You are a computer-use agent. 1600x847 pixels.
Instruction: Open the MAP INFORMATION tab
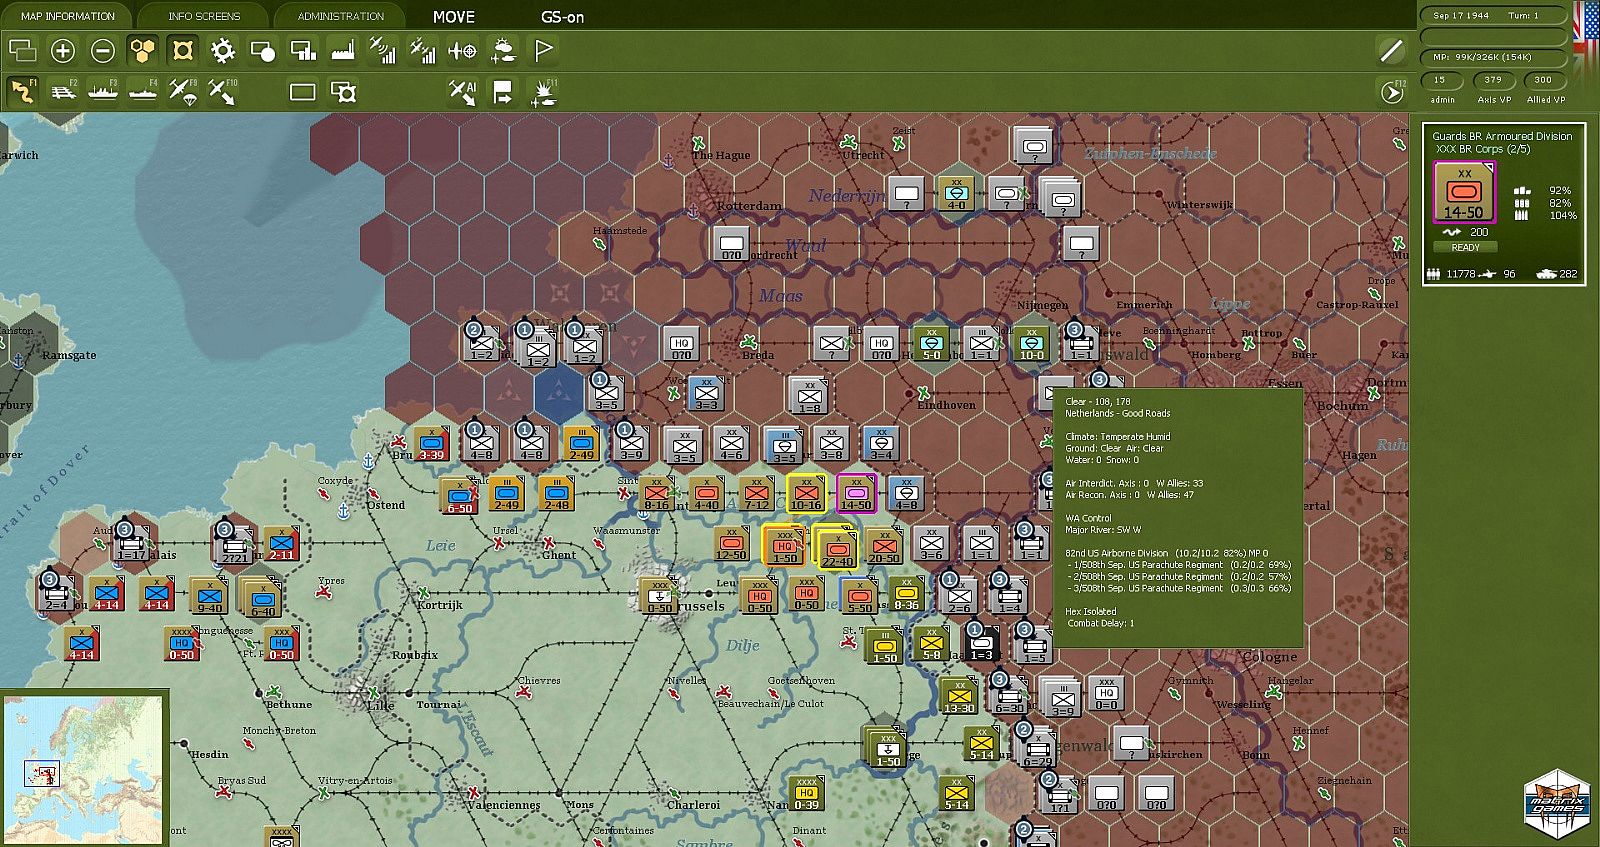click(x=68, y=16)
